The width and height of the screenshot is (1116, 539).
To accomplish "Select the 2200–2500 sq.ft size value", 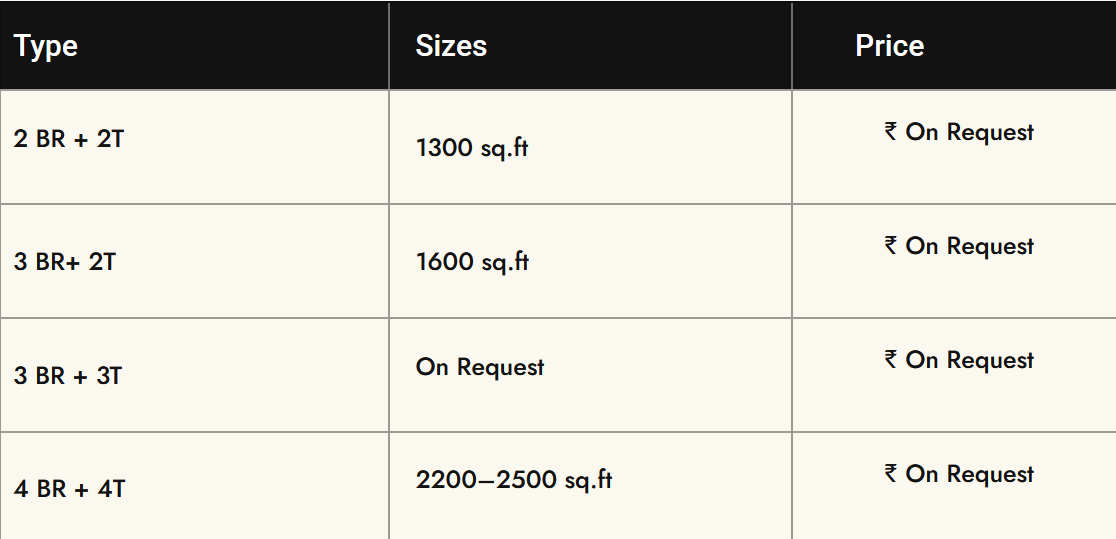I will point(514,480).
